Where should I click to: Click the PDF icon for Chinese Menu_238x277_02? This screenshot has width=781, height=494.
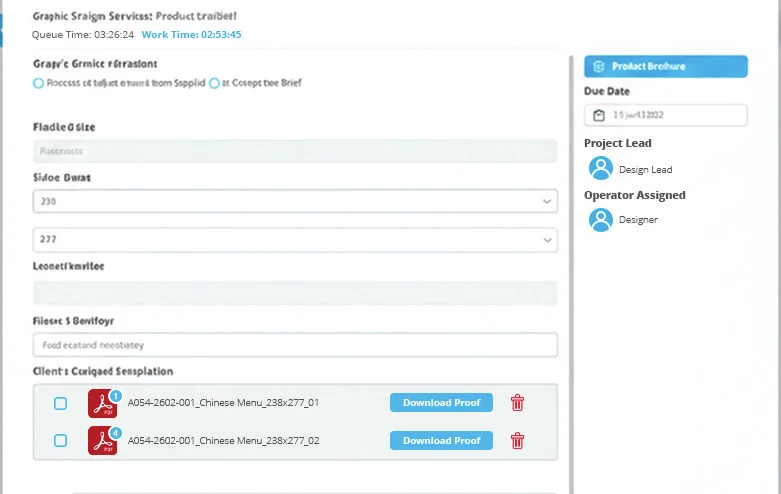click(x=103, y=441)
